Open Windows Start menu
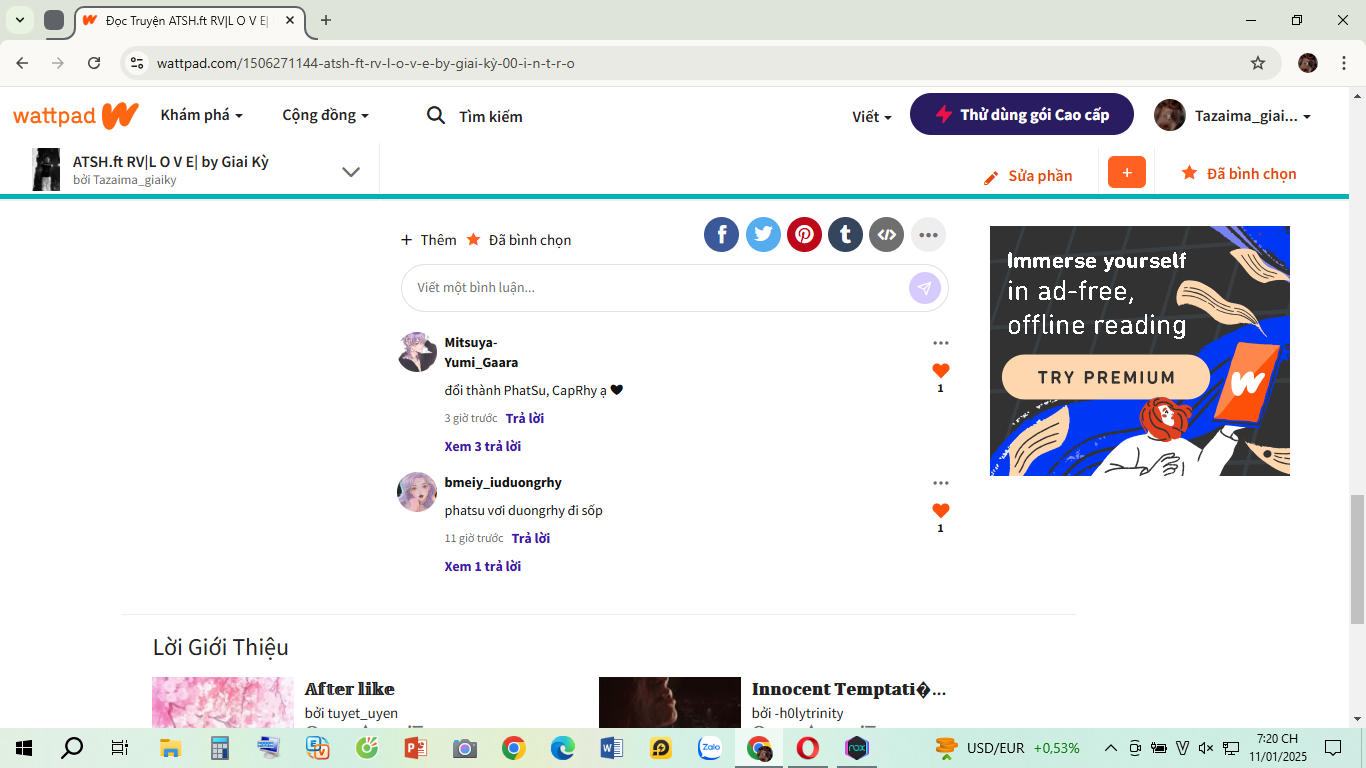Viewport: 1366px width, 768px height. coord(24,748)
